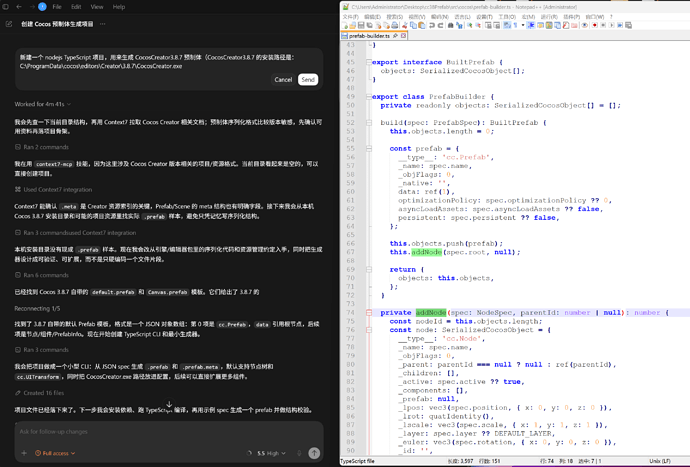690x467 pixels.
Task: Click the Monitoring eye icon in Notepad++ toolbar
Action: click(584, 25)
